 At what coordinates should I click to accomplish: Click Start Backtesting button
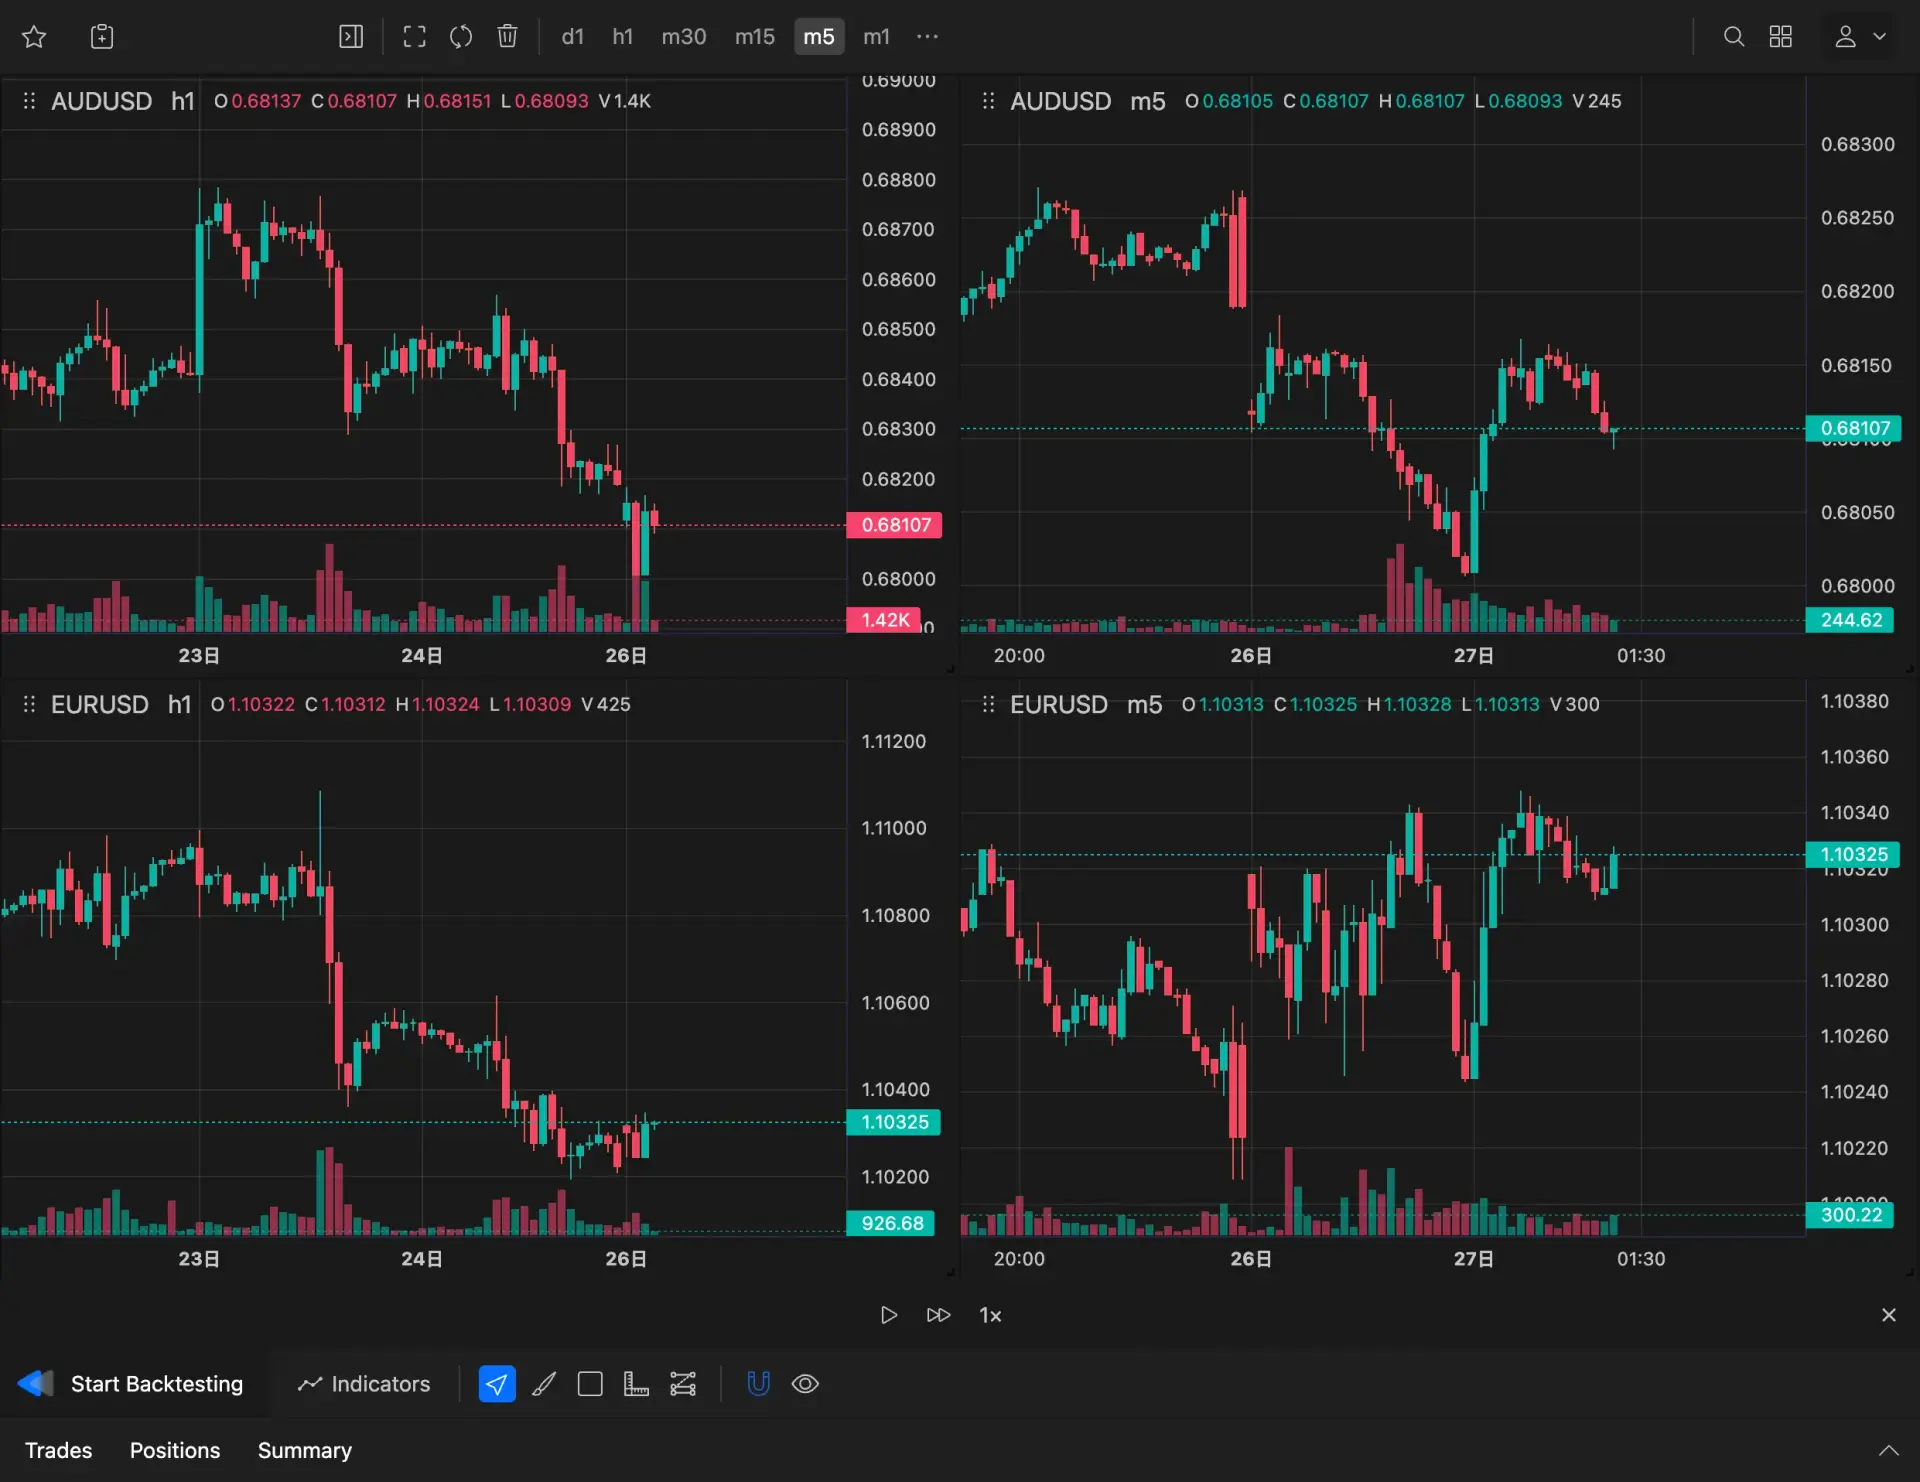(132, 1384)
